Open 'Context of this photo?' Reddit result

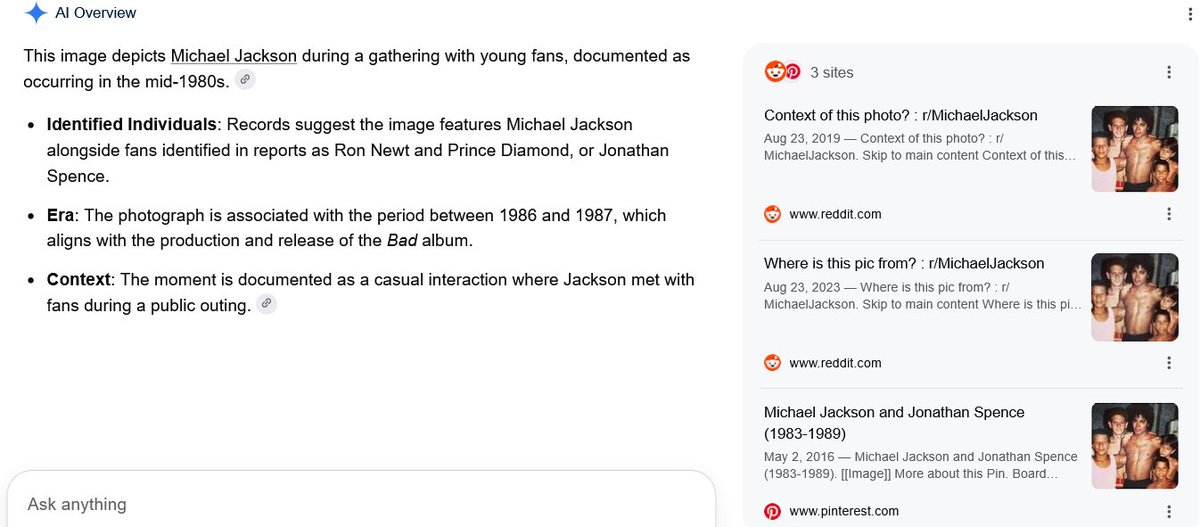[901, 115]
